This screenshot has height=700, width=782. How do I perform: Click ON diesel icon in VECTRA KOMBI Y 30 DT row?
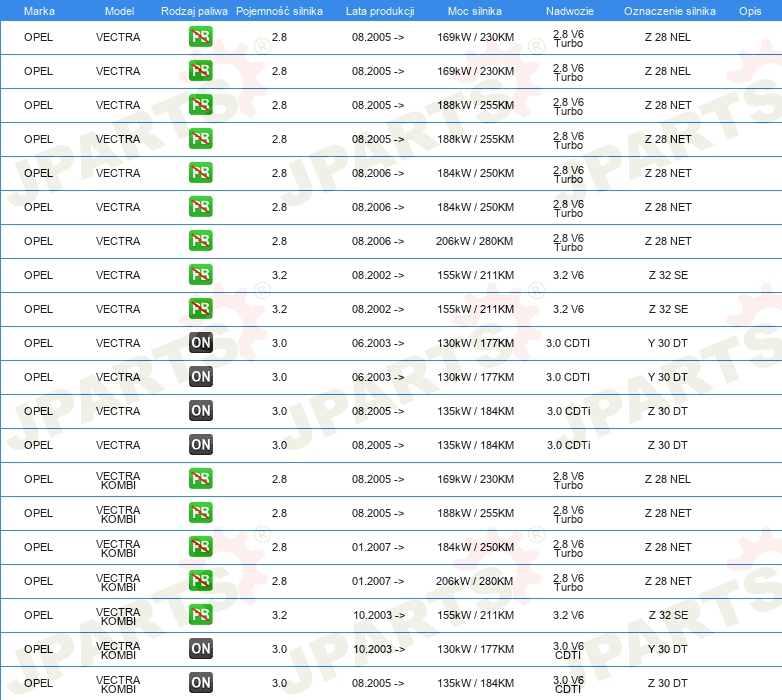coord(200,648)
